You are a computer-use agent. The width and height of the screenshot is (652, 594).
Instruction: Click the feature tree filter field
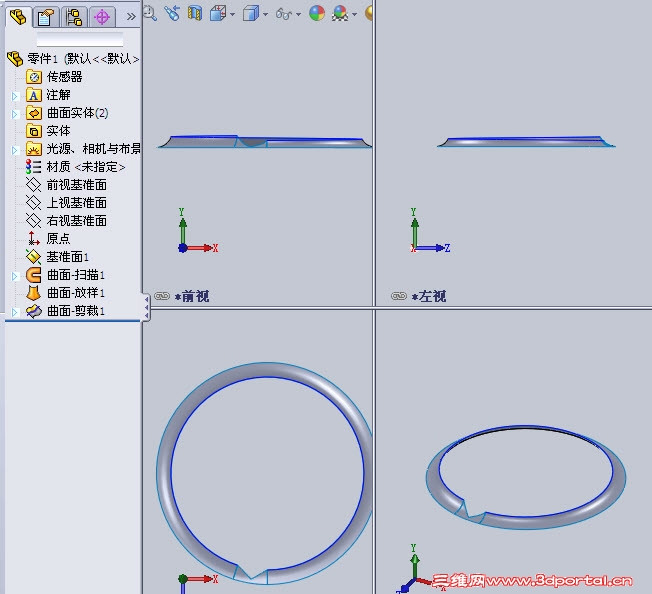click(80, 39)
